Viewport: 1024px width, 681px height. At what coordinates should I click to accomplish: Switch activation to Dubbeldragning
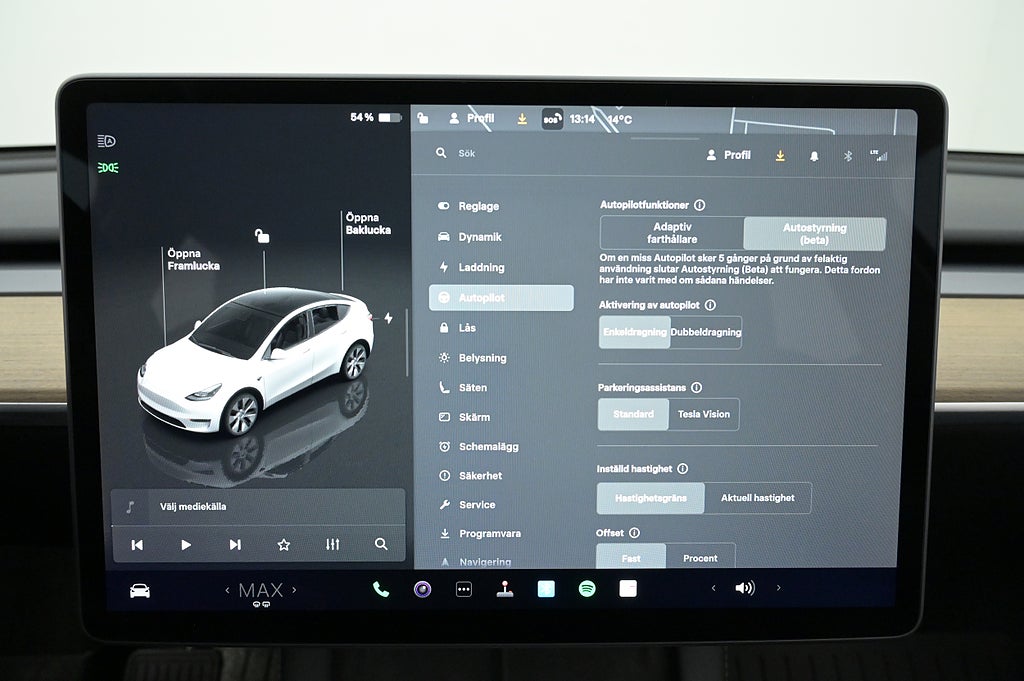[x=706, y=332]
